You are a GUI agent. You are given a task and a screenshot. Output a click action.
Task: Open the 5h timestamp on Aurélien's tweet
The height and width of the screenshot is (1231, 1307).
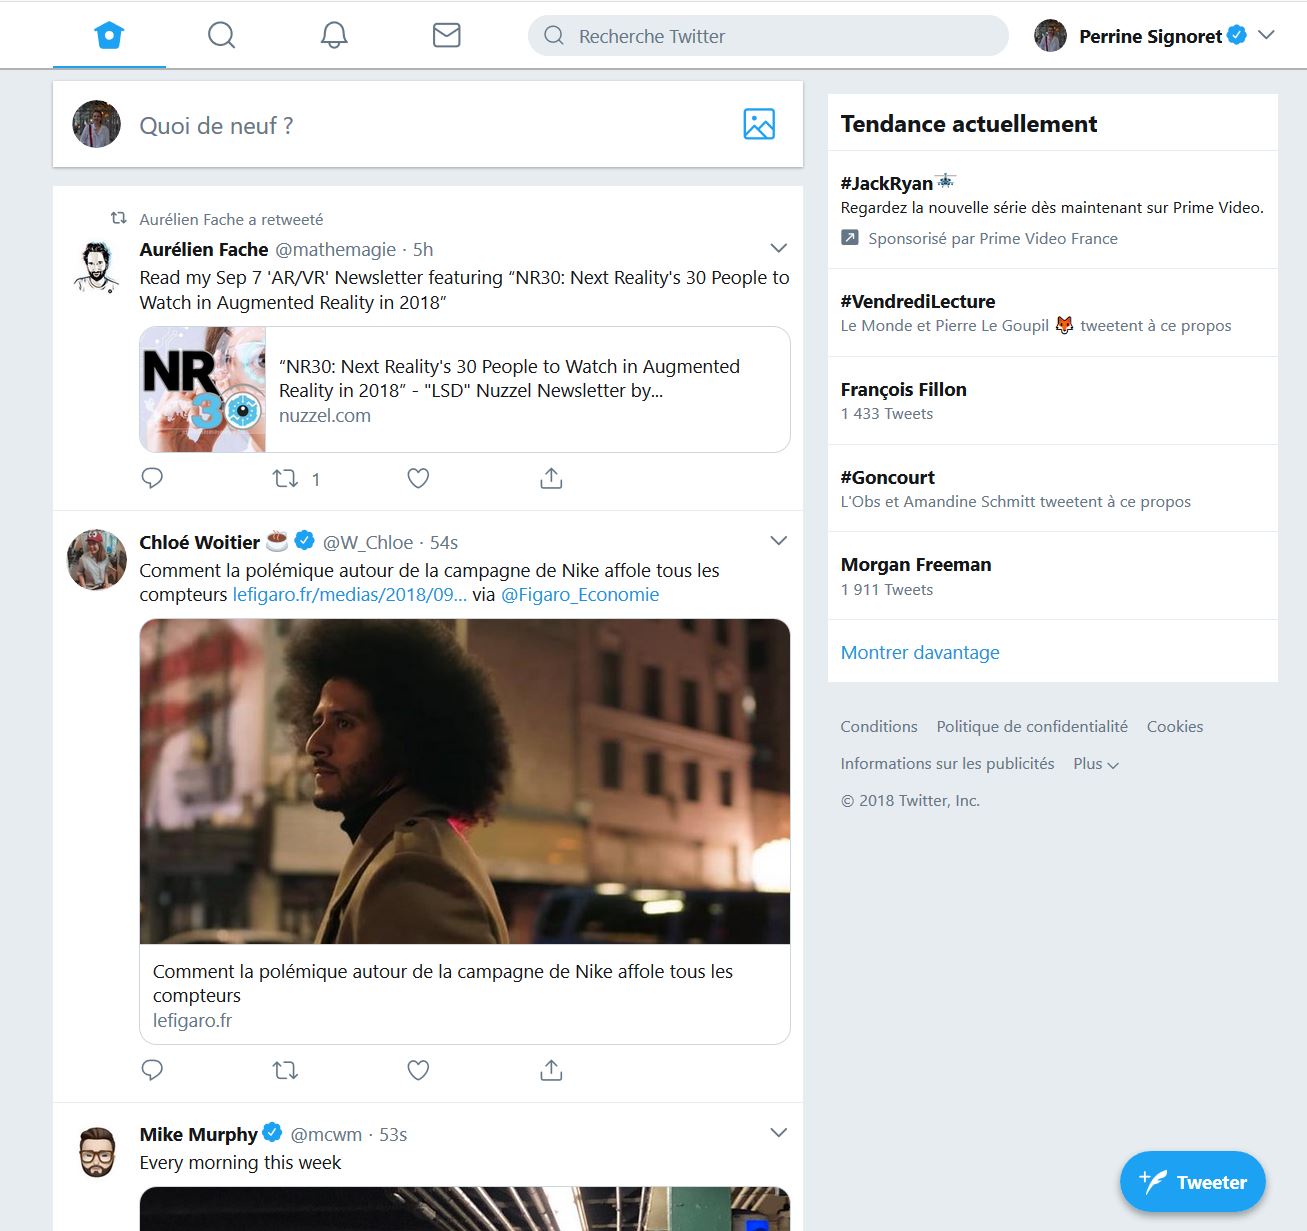tap(423, 249)
